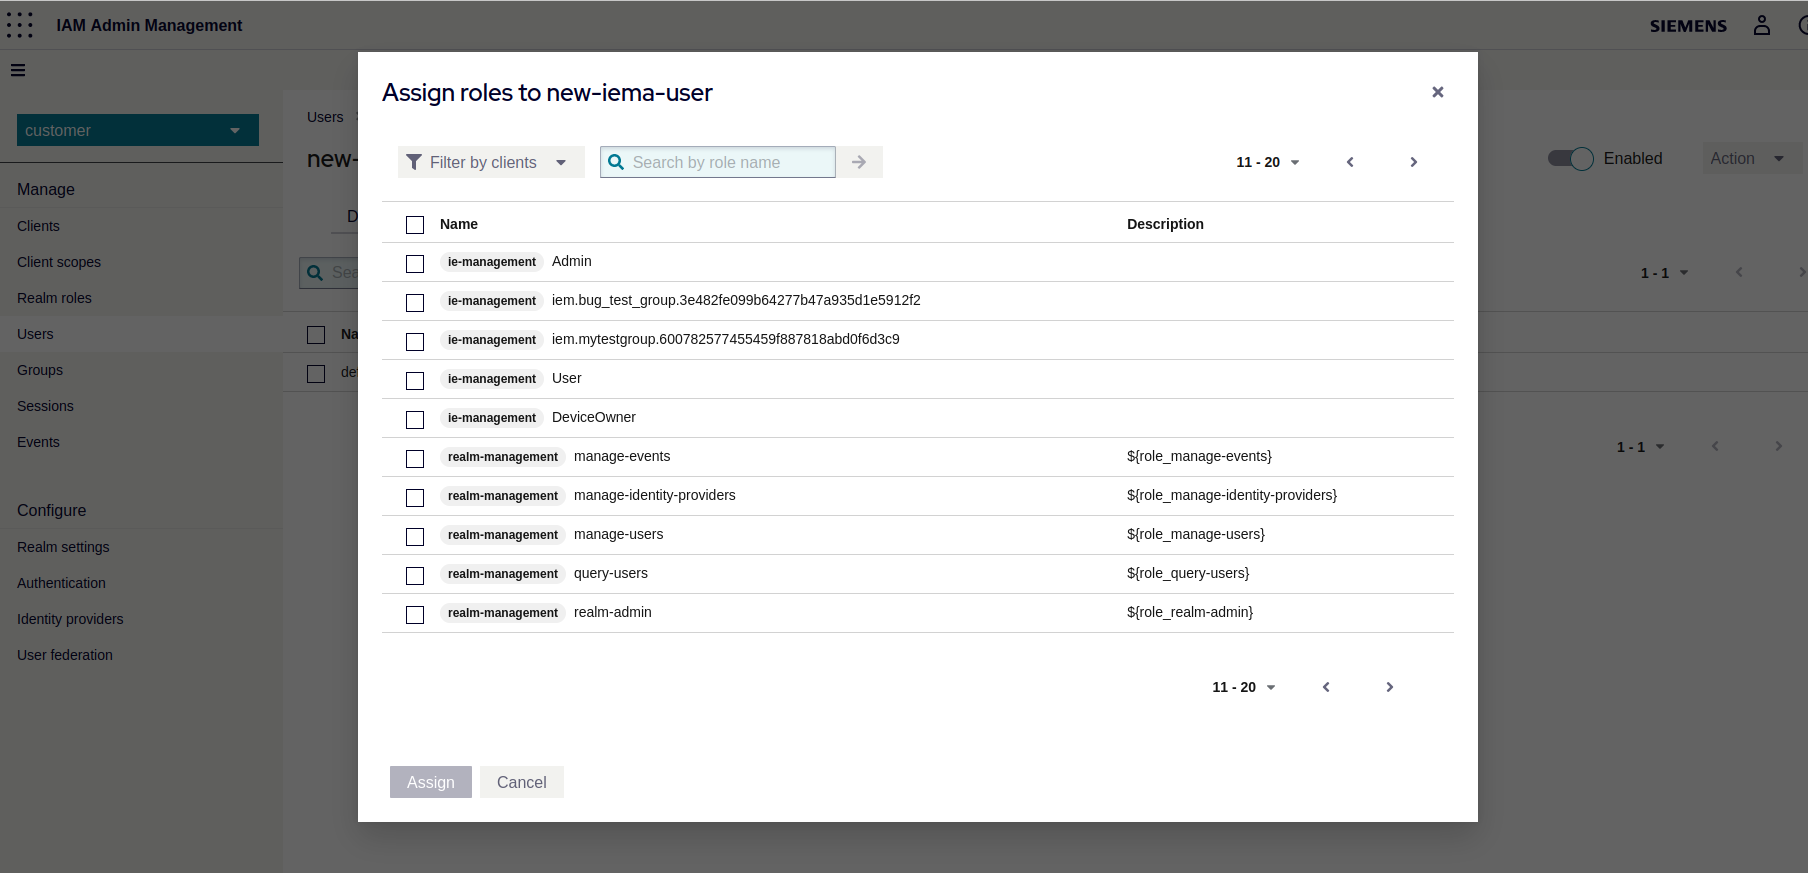This screenshot has width=1808, height=873.
Task: Submit role search with arrow icon
Action: point(859,162)
